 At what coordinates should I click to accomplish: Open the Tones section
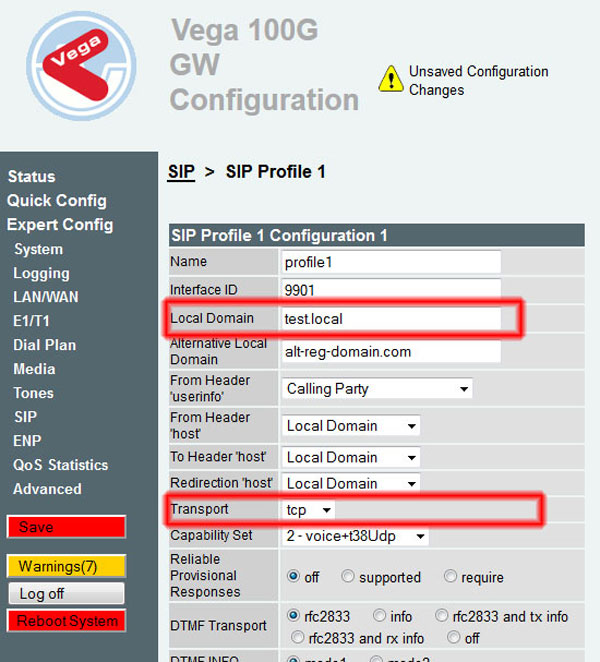click(x=33, y=393)
